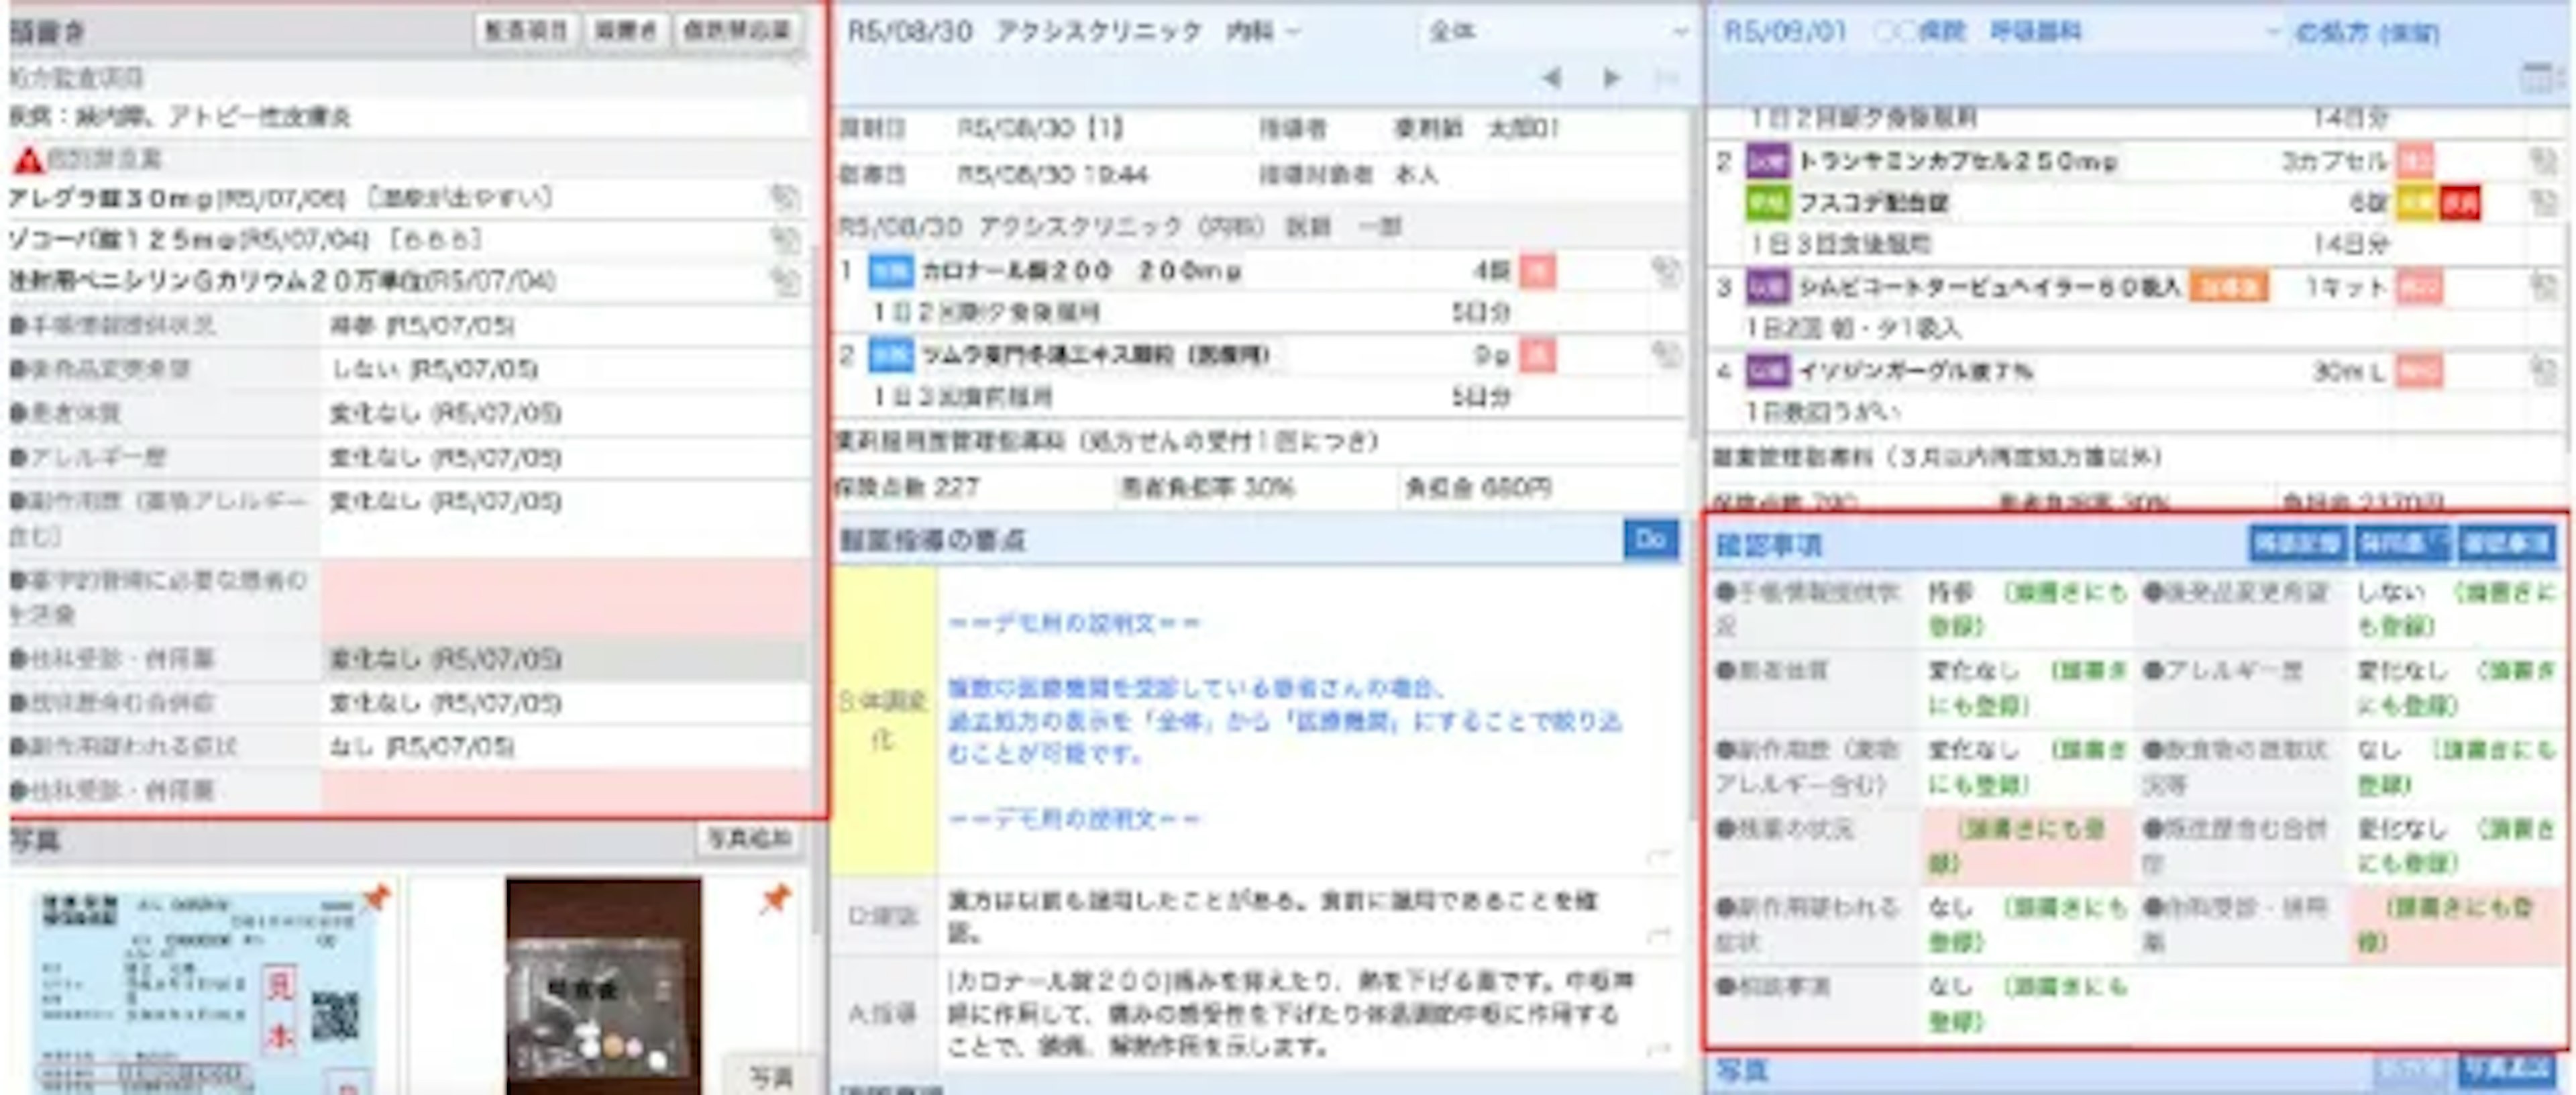
Task: Click the 写真追加 button in the left panel
Action: click(x=749, y=839)
